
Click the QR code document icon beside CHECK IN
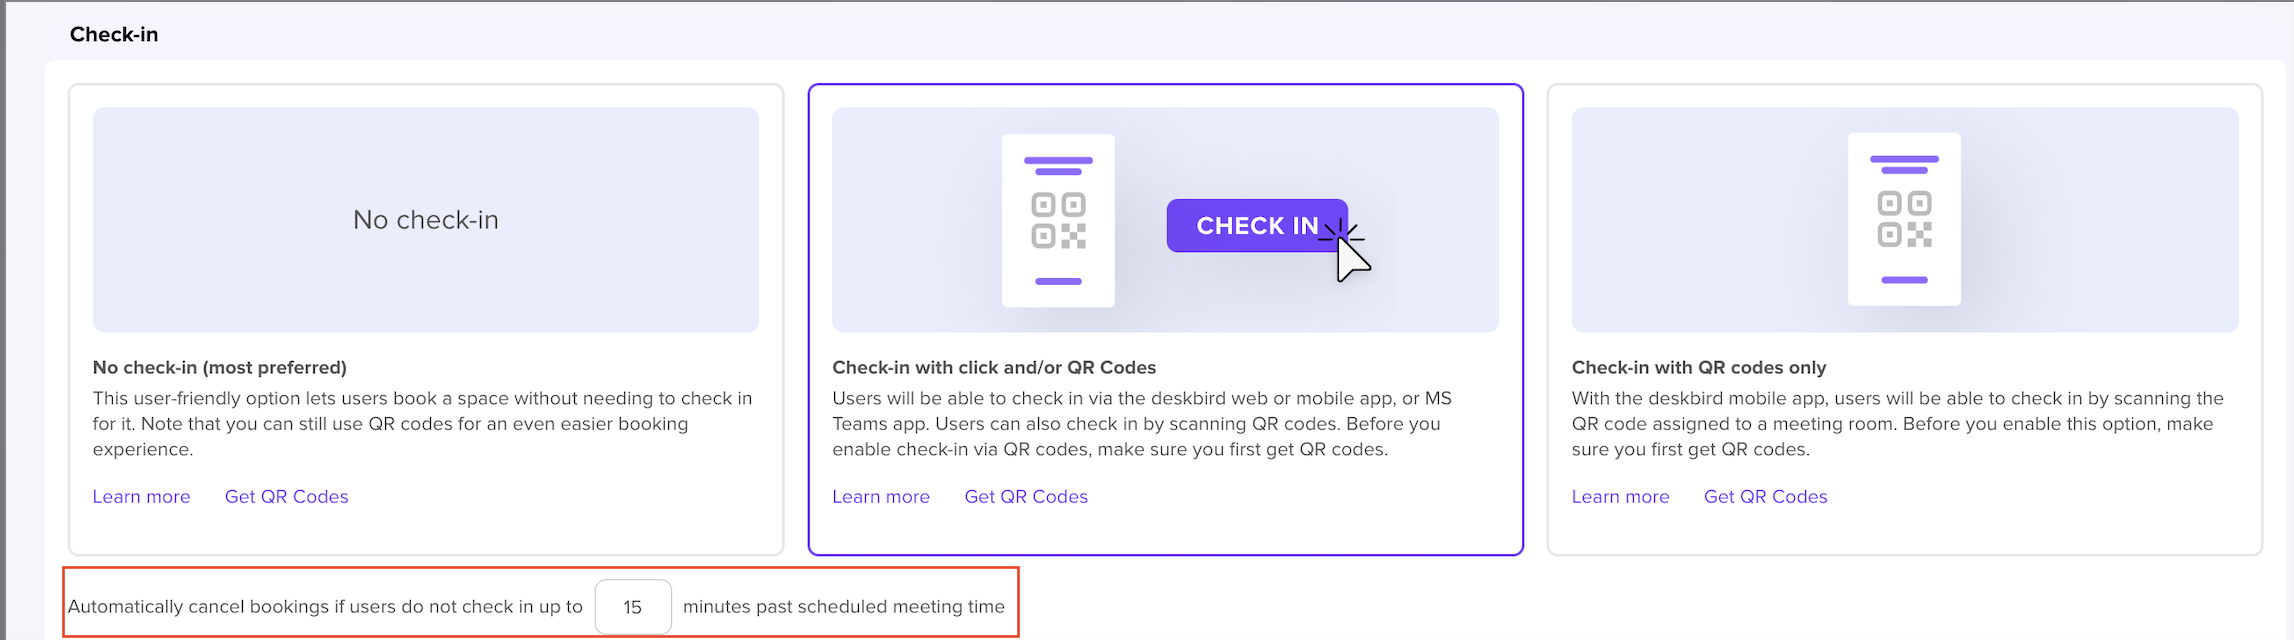tap(1058, 220)
